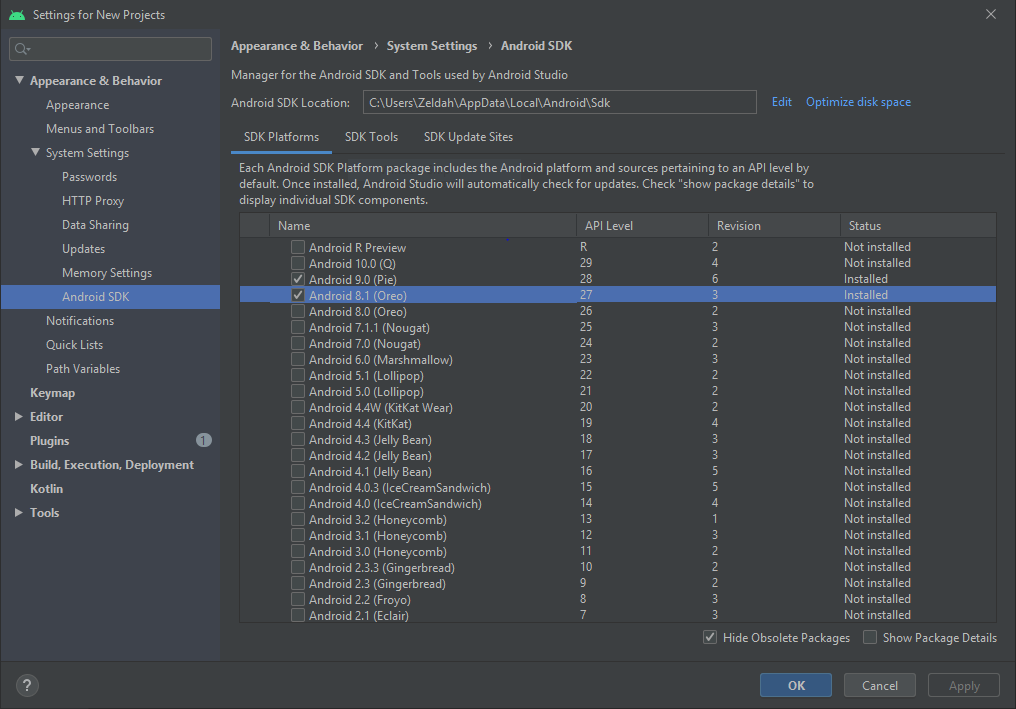Uncheck the Android 9.0 (Pie) checkbox
Viewport: 1016px width, 709px height.
tap(298, 279)
